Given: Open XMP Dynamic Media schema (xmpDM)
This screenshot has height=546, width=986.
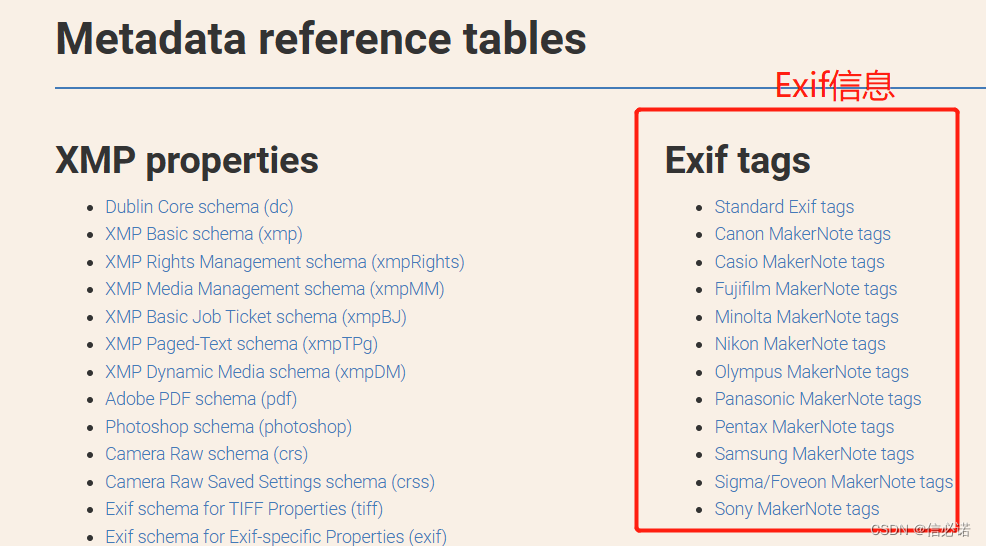Looking at the screenshot, I should 255,372.
